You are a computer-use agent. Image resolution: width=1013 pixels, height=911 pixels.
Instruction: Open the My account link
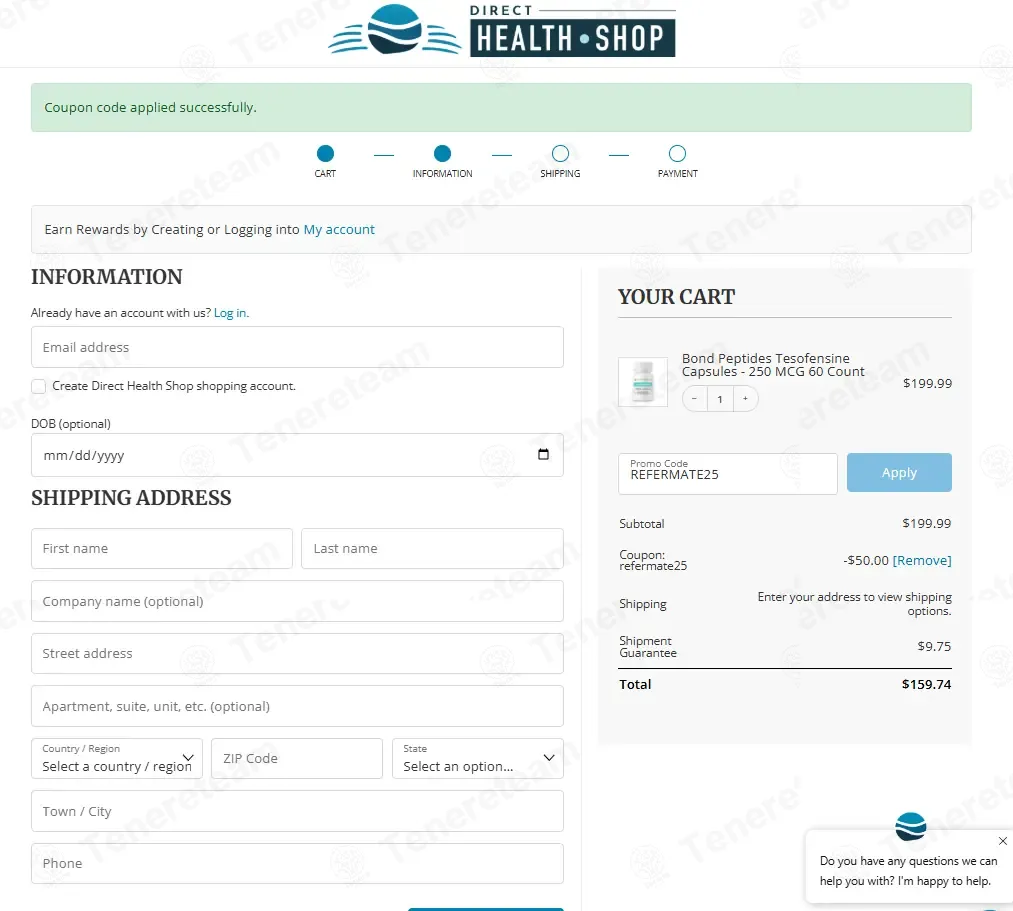pyautogui.click(x=339, y=229)
